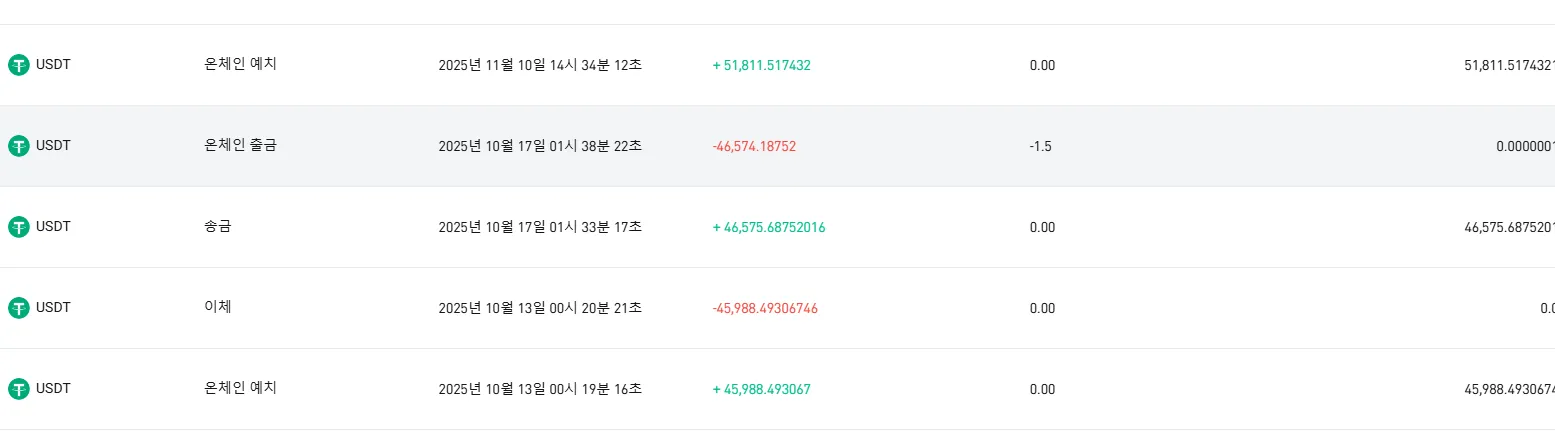Click the balance in the 송금 row
1555x441 pixels.
(x=1509, y=227)
